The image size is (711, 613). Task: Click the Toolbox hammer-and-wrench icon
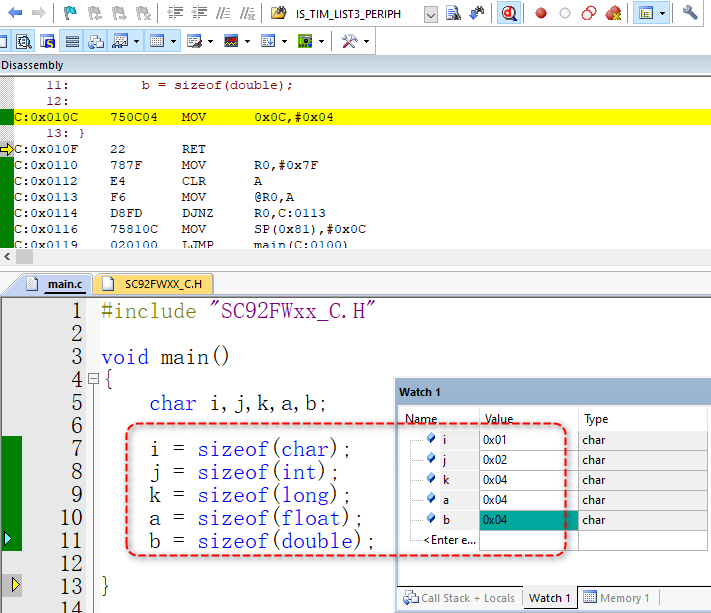pyautogui.click(x=349, y=42)
